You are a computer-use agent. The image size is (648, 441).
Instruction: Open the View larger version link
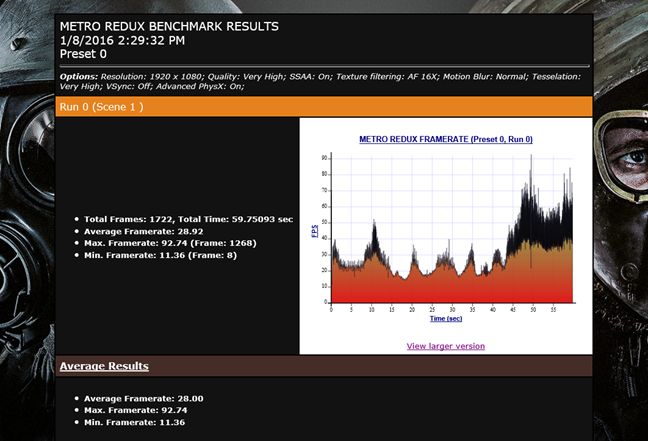click(445, 346)
